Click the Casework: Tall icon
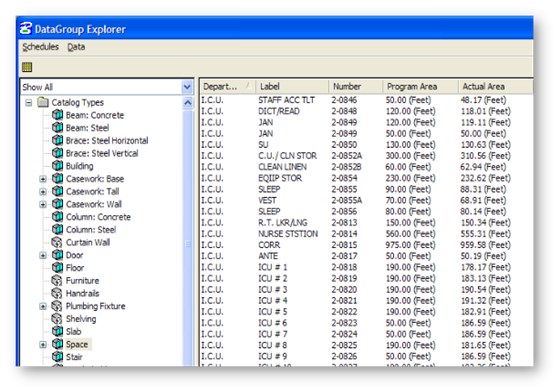The image size is (560, 392). point(57,191)
